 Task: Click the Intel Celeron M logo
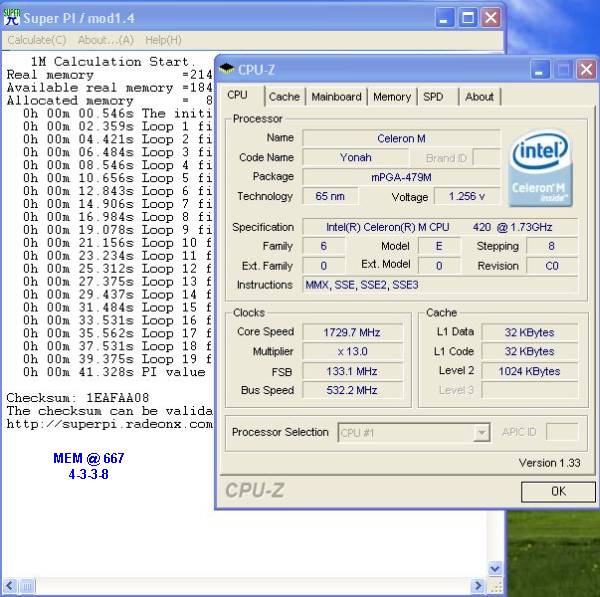[540, 168]
